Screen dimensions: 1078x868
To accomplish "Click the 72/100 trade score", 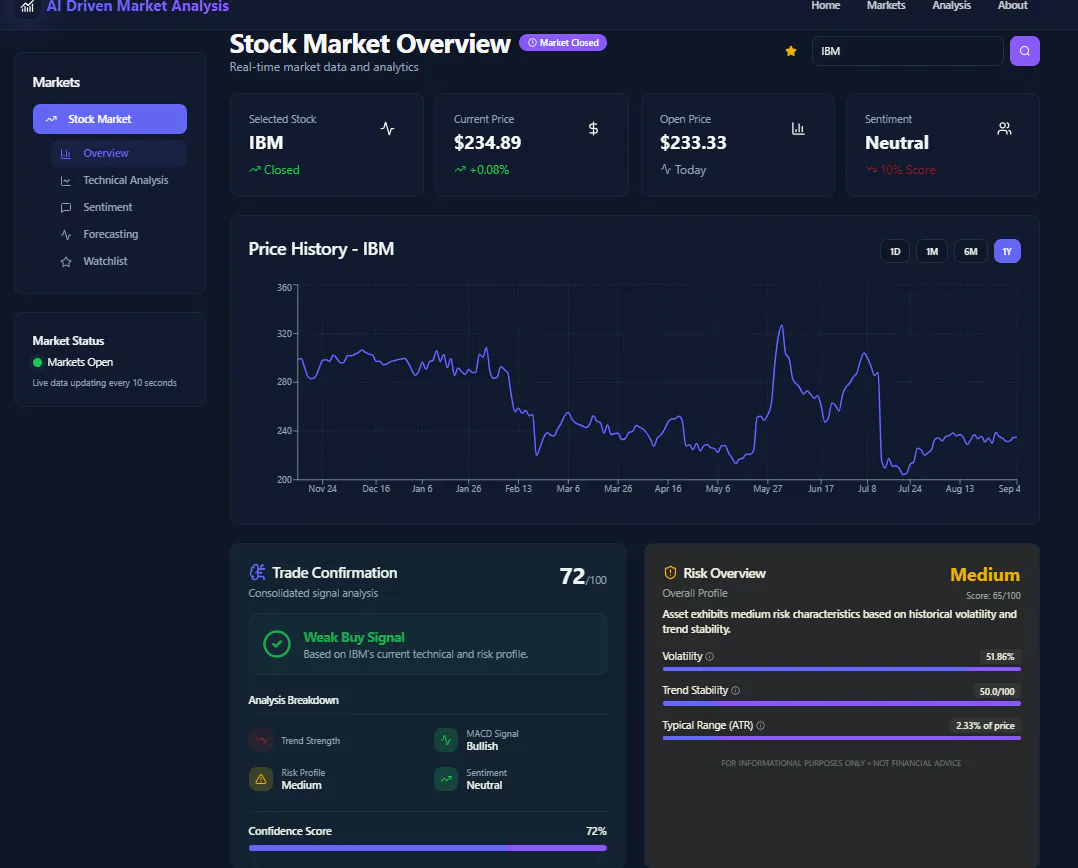I will pyautogui.click(x=583, y=576).
